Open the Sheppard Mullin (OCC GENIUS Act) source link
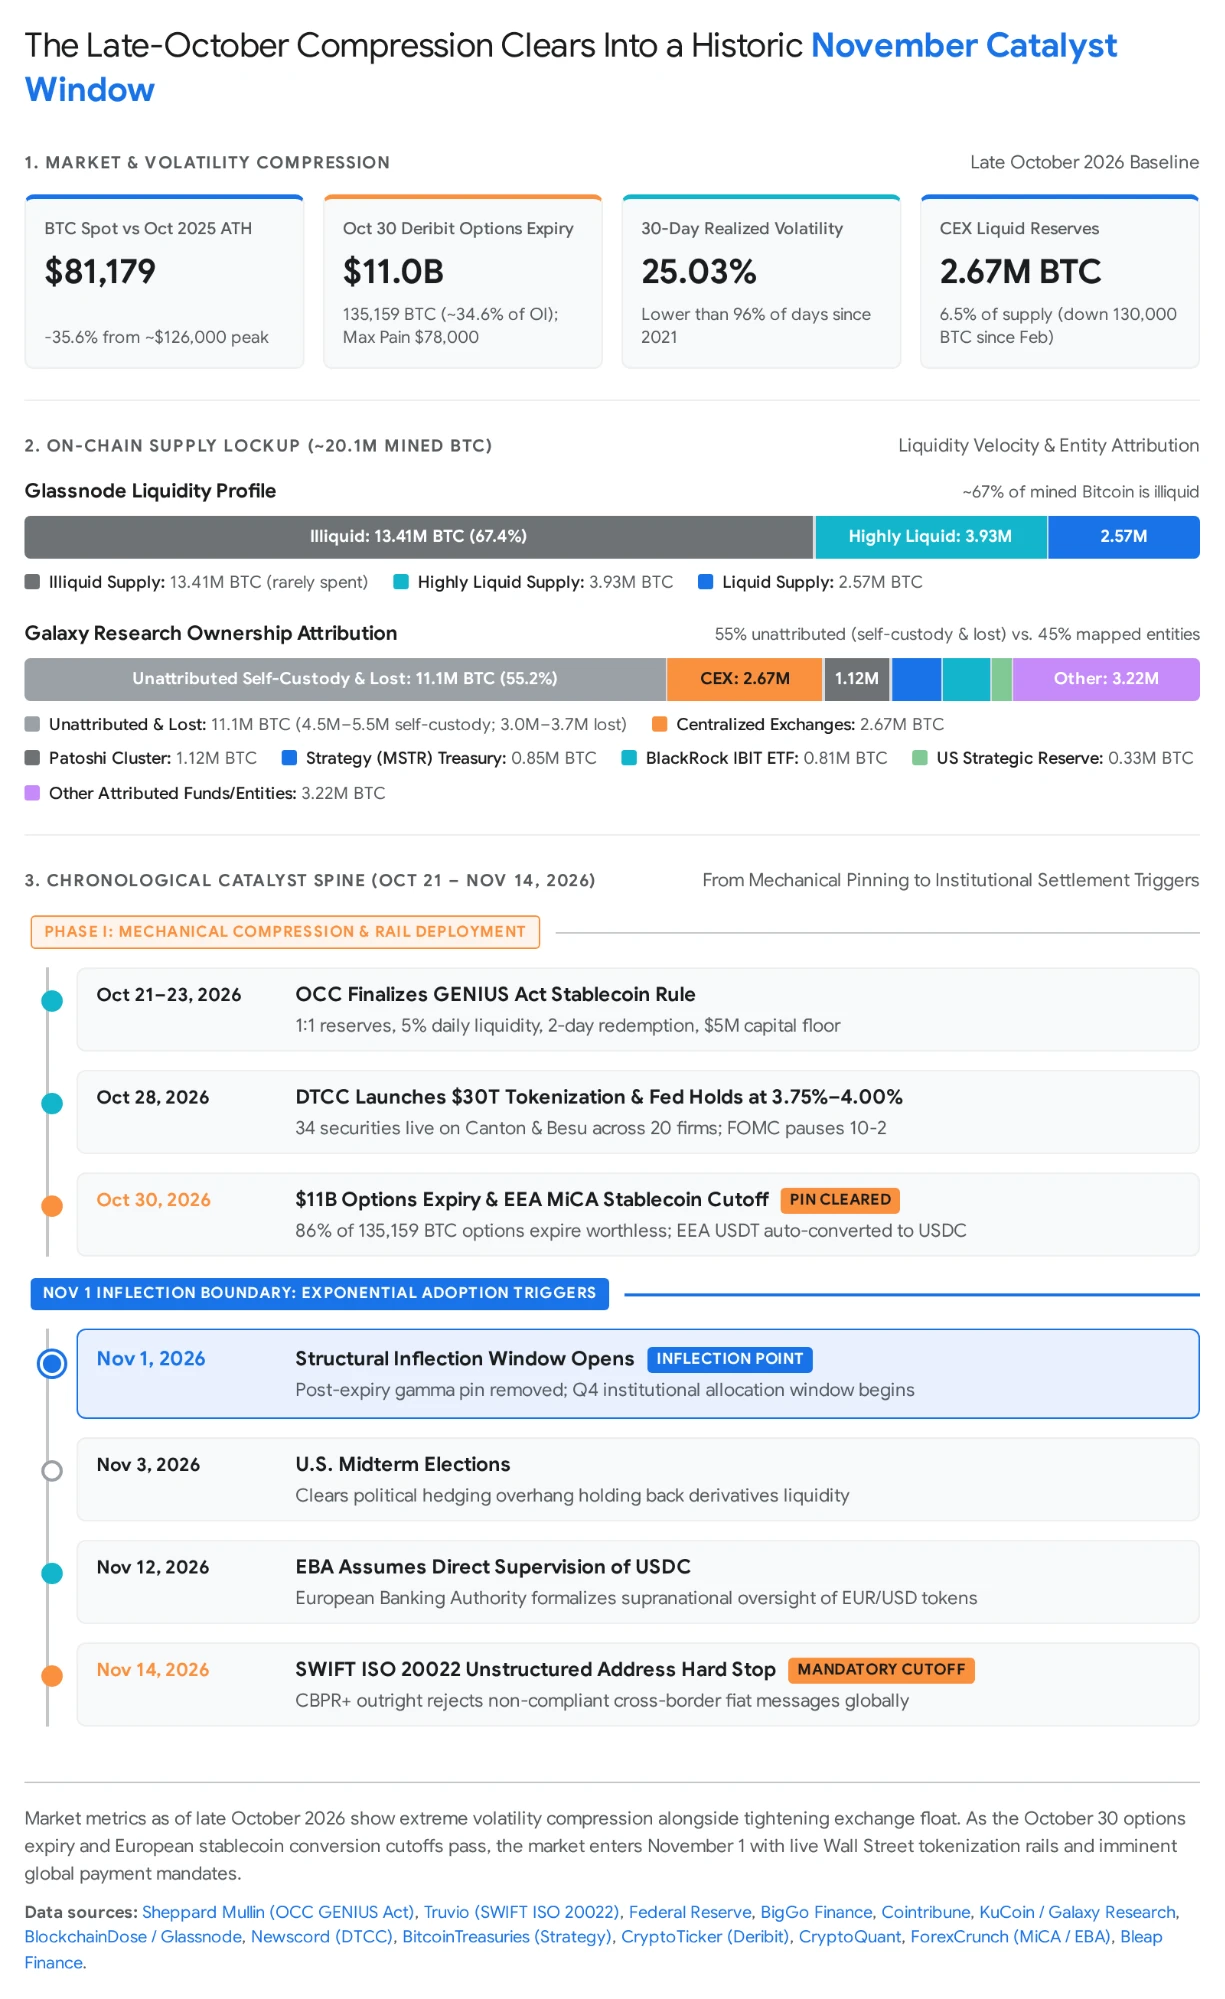The width and height of the screenshot is (1225, 1999). click(x=278, y=1912)
